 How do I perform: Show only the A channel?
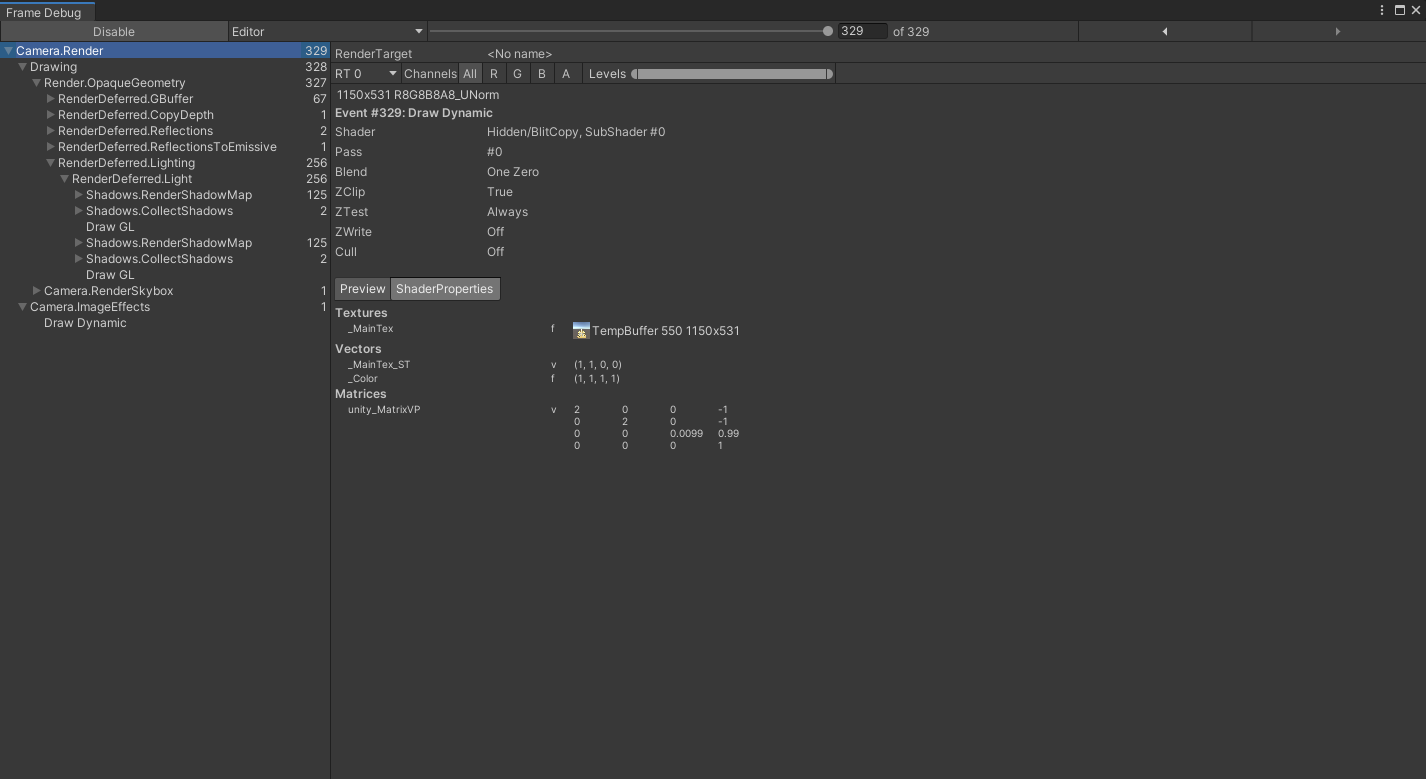(566, 73)
